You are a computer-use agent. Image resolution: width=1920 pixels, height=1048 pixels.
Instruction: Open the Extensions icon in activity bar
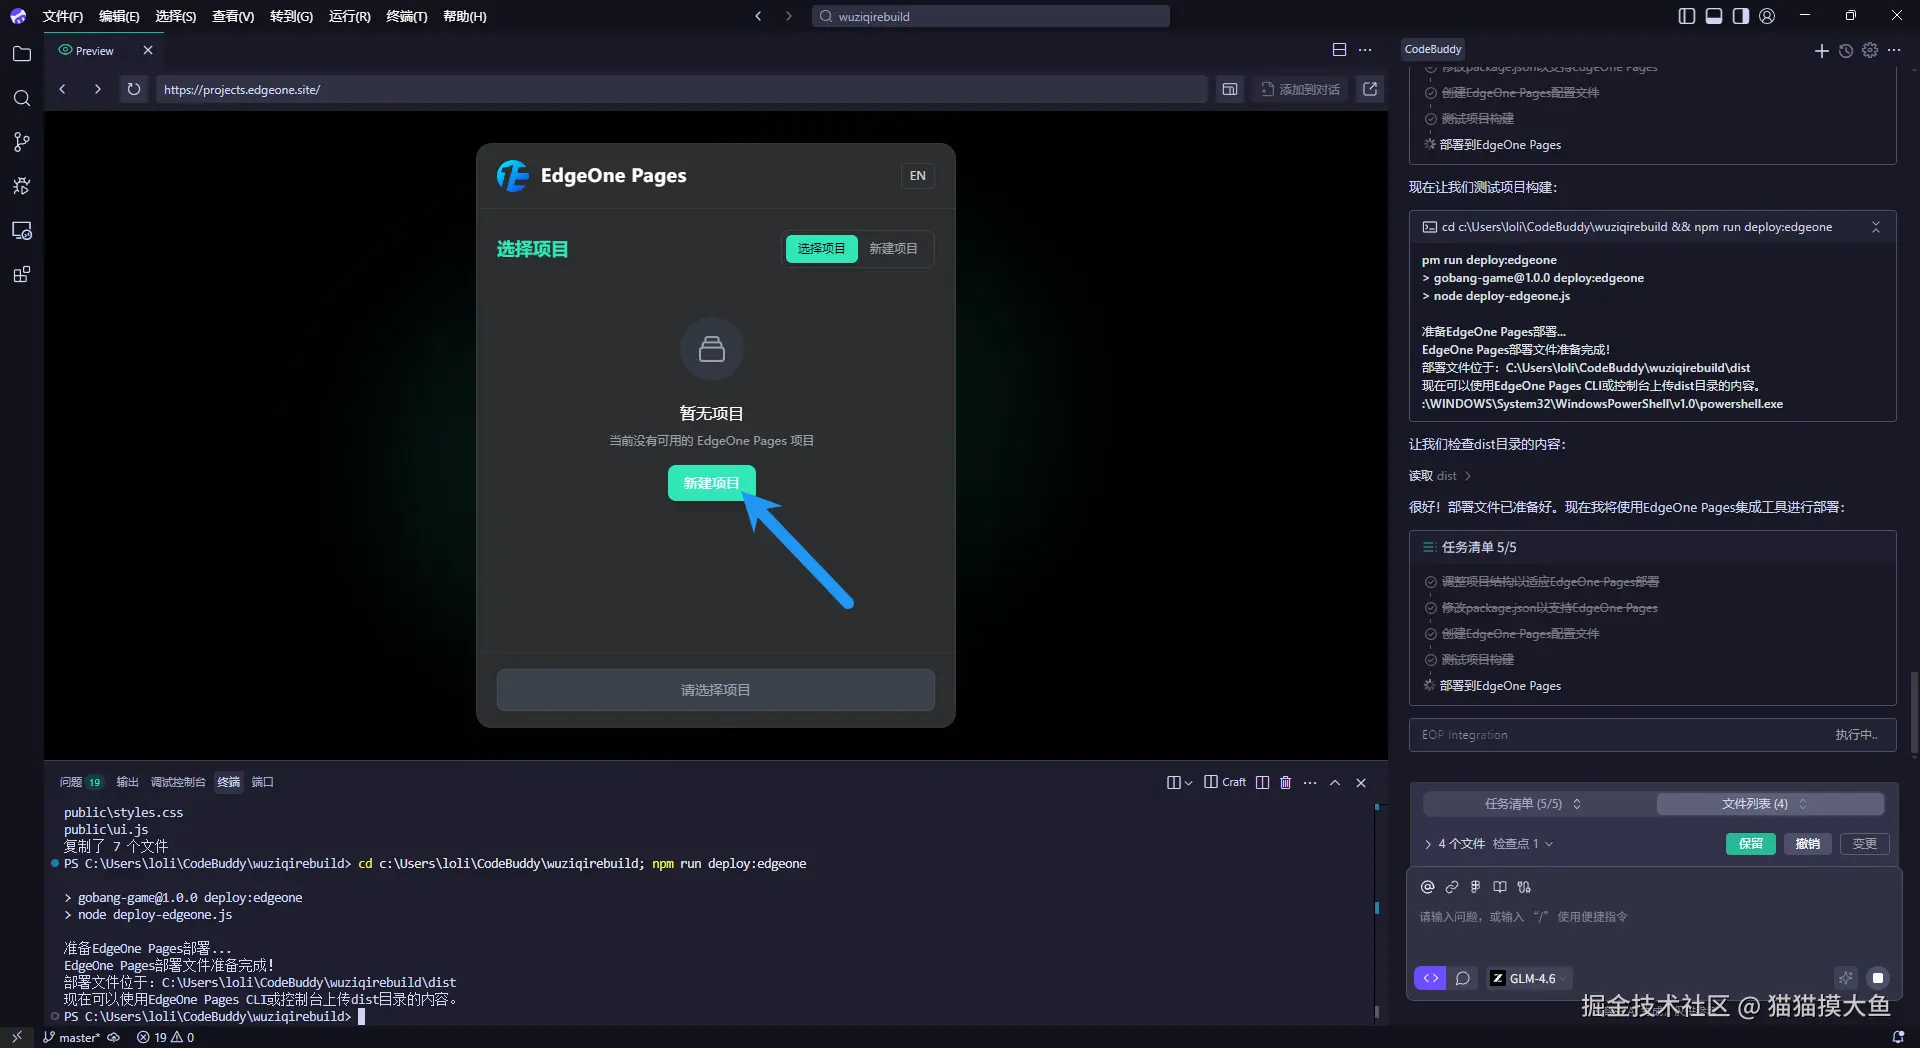[x=21, y=274]
